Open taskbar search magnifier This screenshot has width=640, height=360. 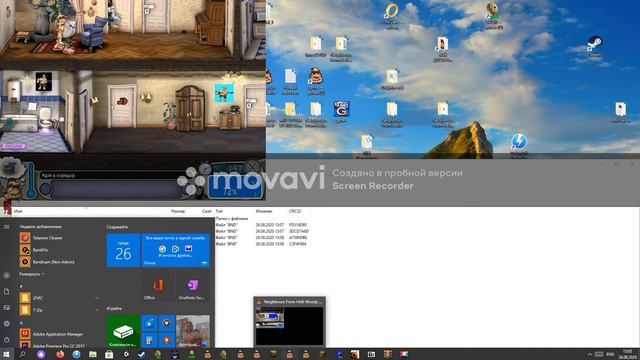(22, 354)
